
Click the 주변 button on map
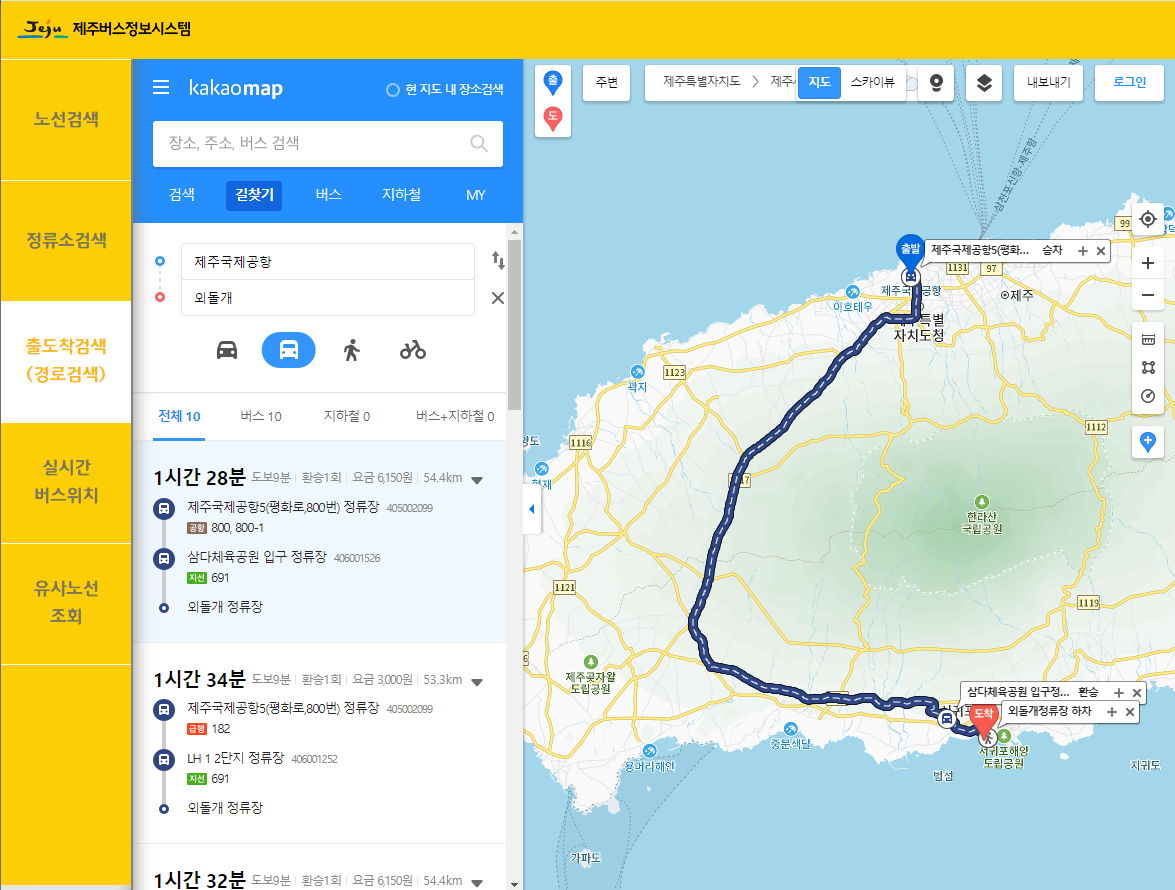[606, 82]
